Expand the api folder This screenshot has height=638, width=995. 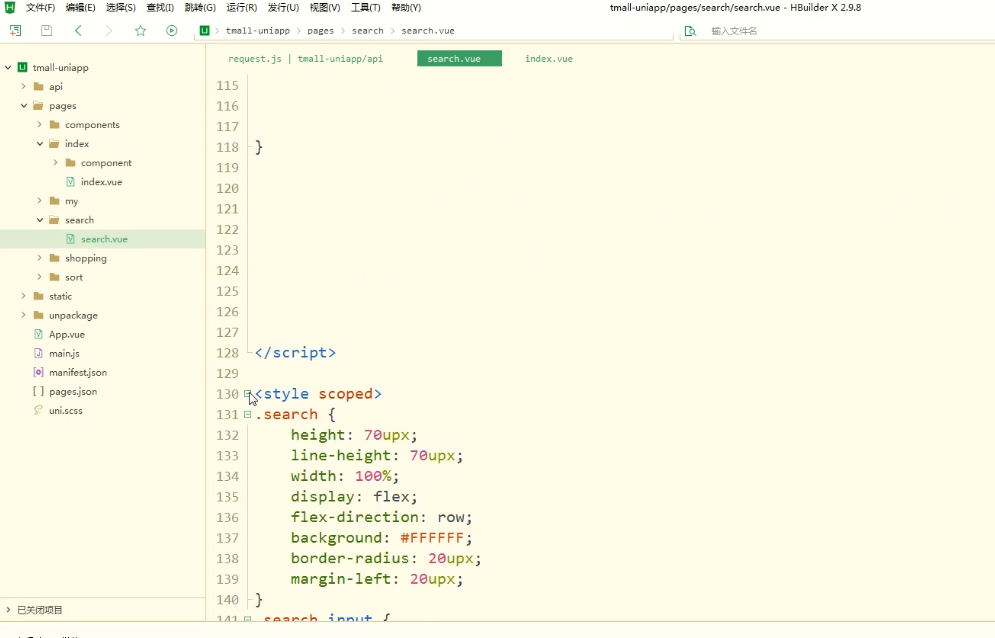(23, 86)
